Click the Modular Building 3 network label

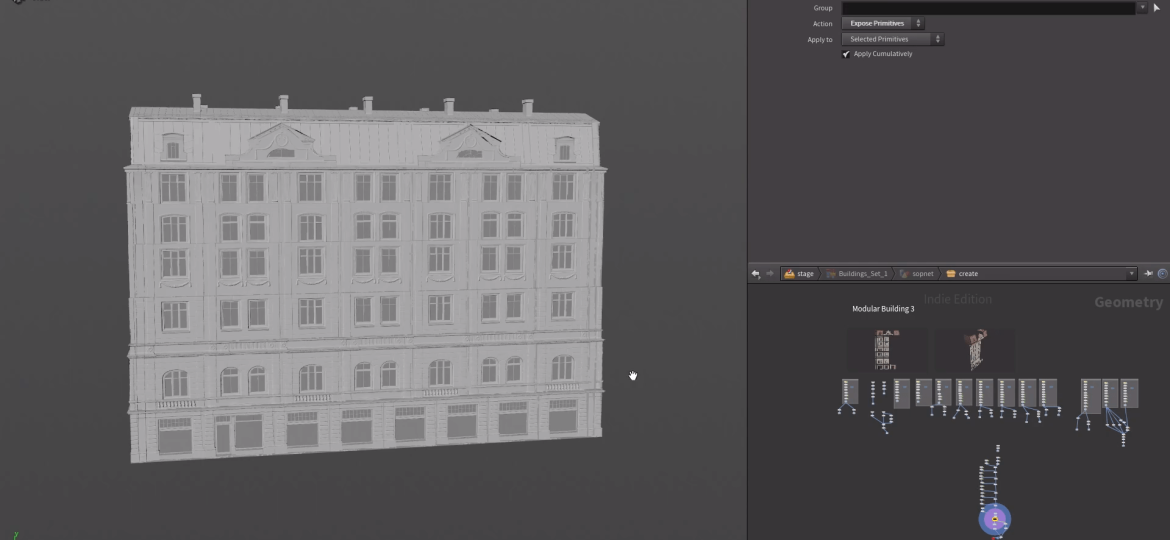[883, 309]
